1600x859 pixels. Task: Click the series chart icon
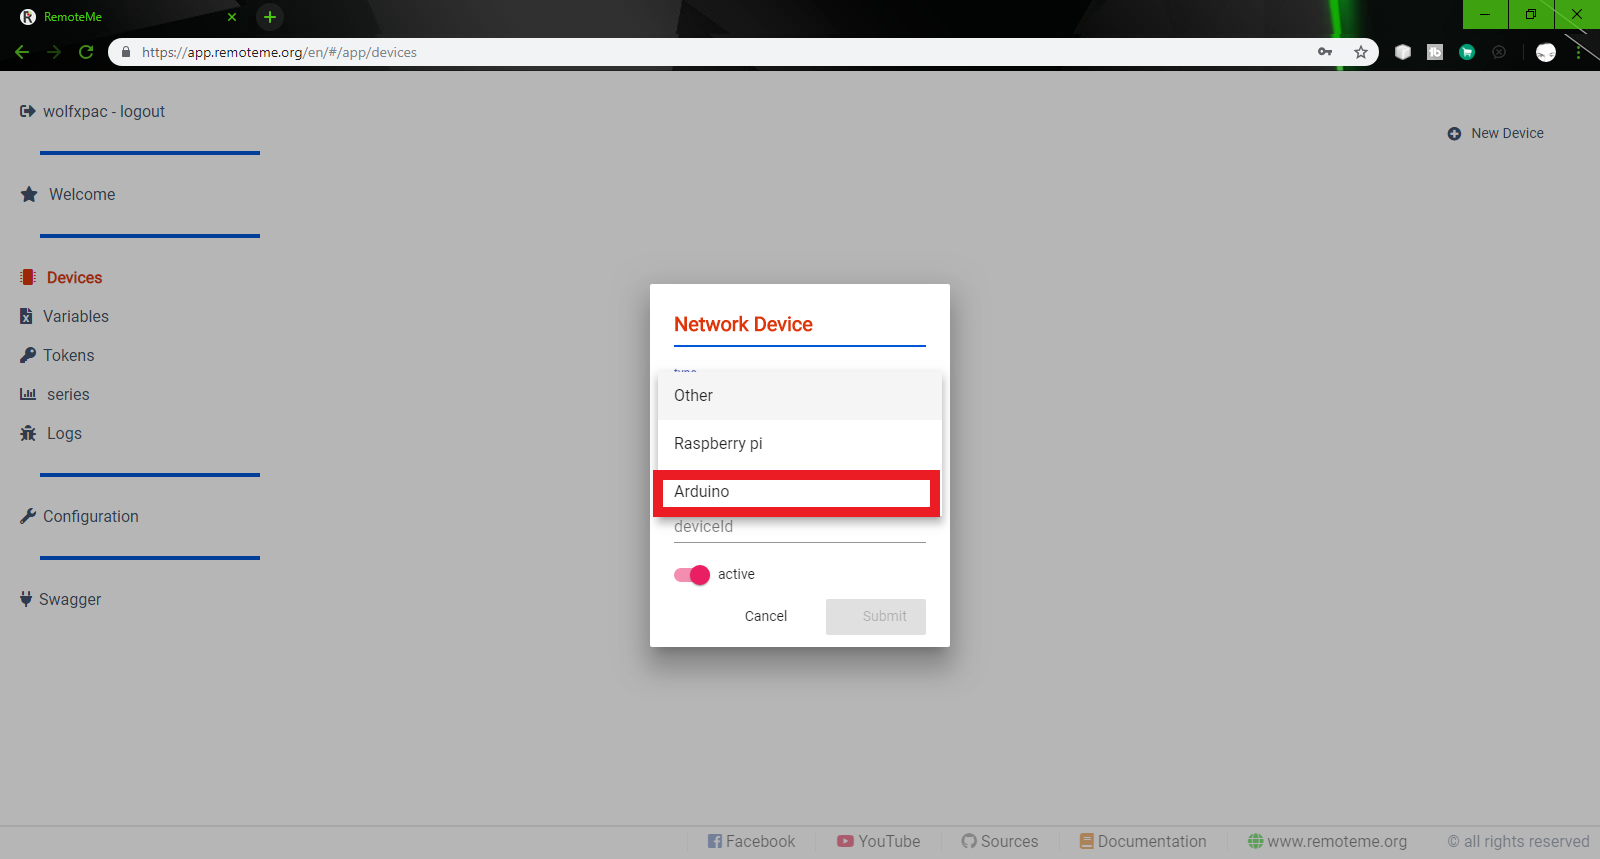click(x=28, y=394)
